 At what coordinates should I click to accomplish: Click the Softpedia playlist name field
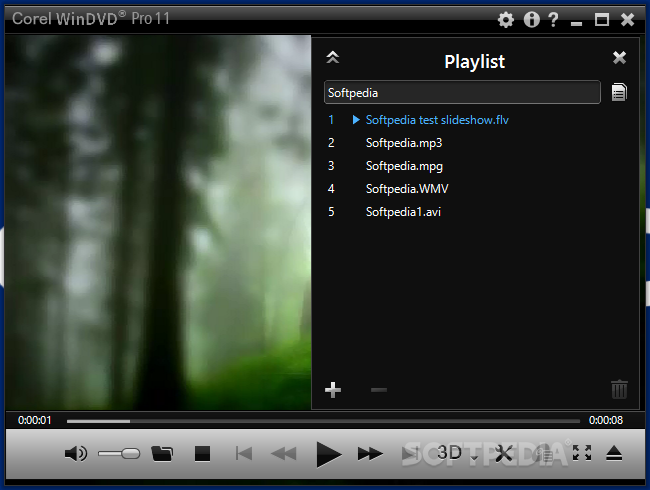point(462,92)
